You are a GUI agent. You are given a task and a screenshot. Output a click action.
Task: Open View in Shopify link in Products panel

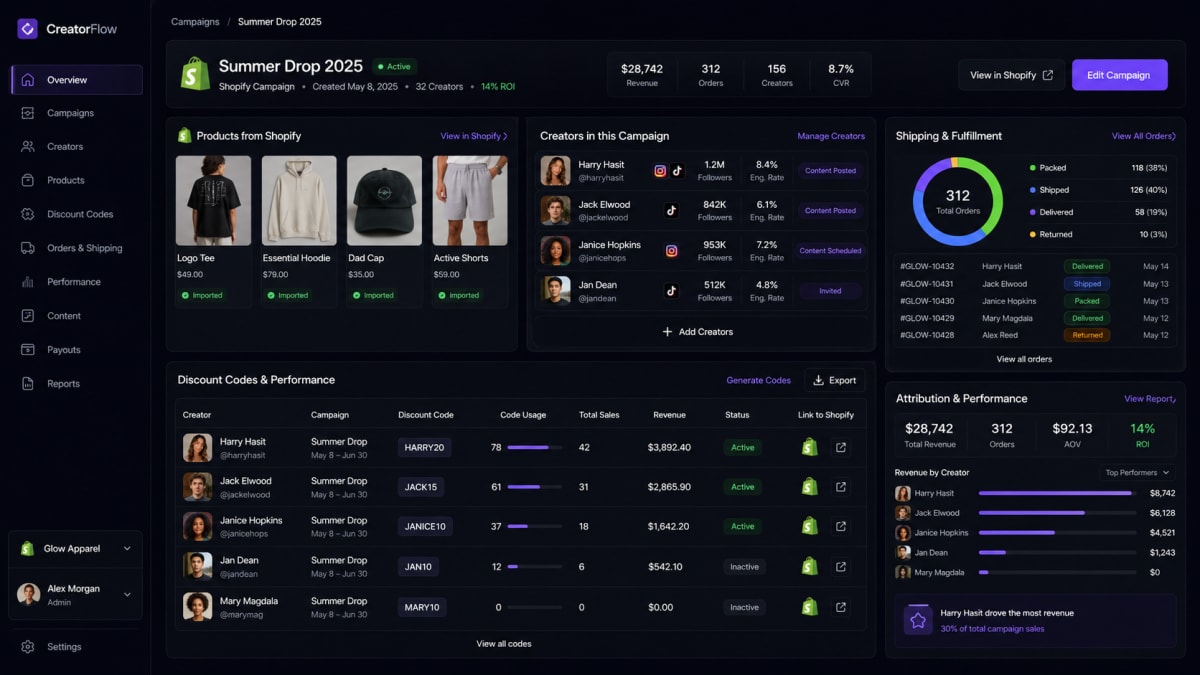tap(474, 136)
